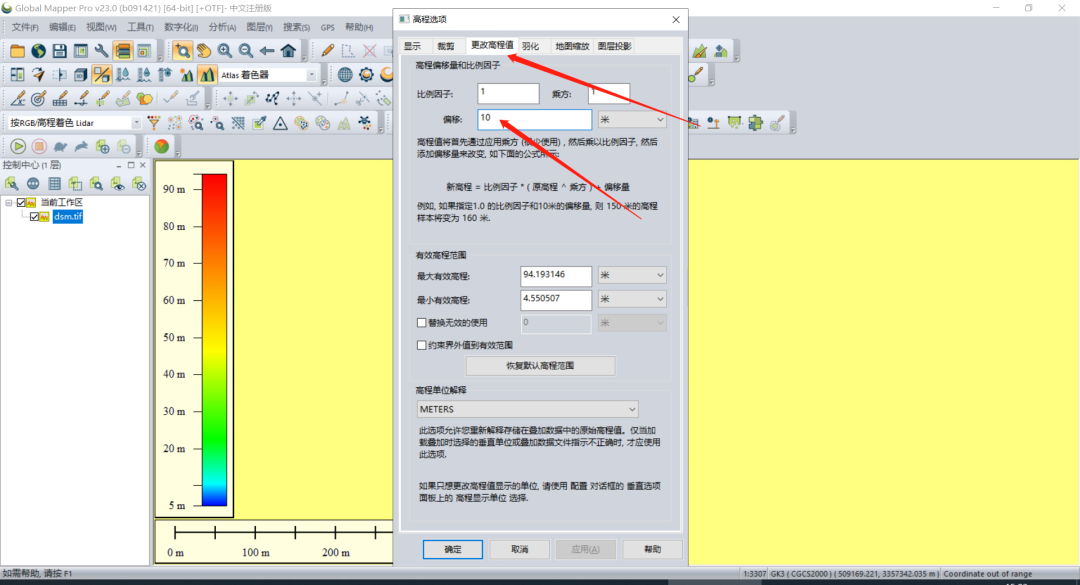
Task: Open the 3D cube viewer icon
Action: (81, 74)
